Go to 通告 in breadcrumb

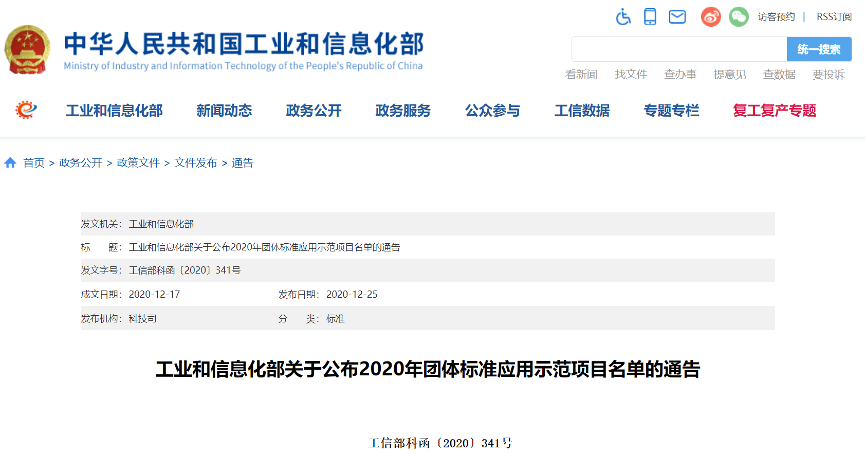242,163
